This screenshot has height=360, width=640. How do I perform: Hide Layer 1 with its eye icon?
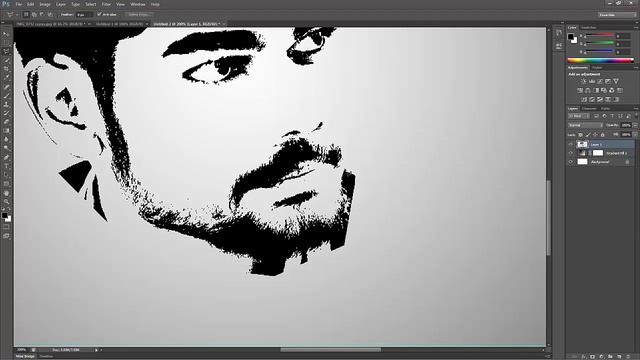coord(571,144)
